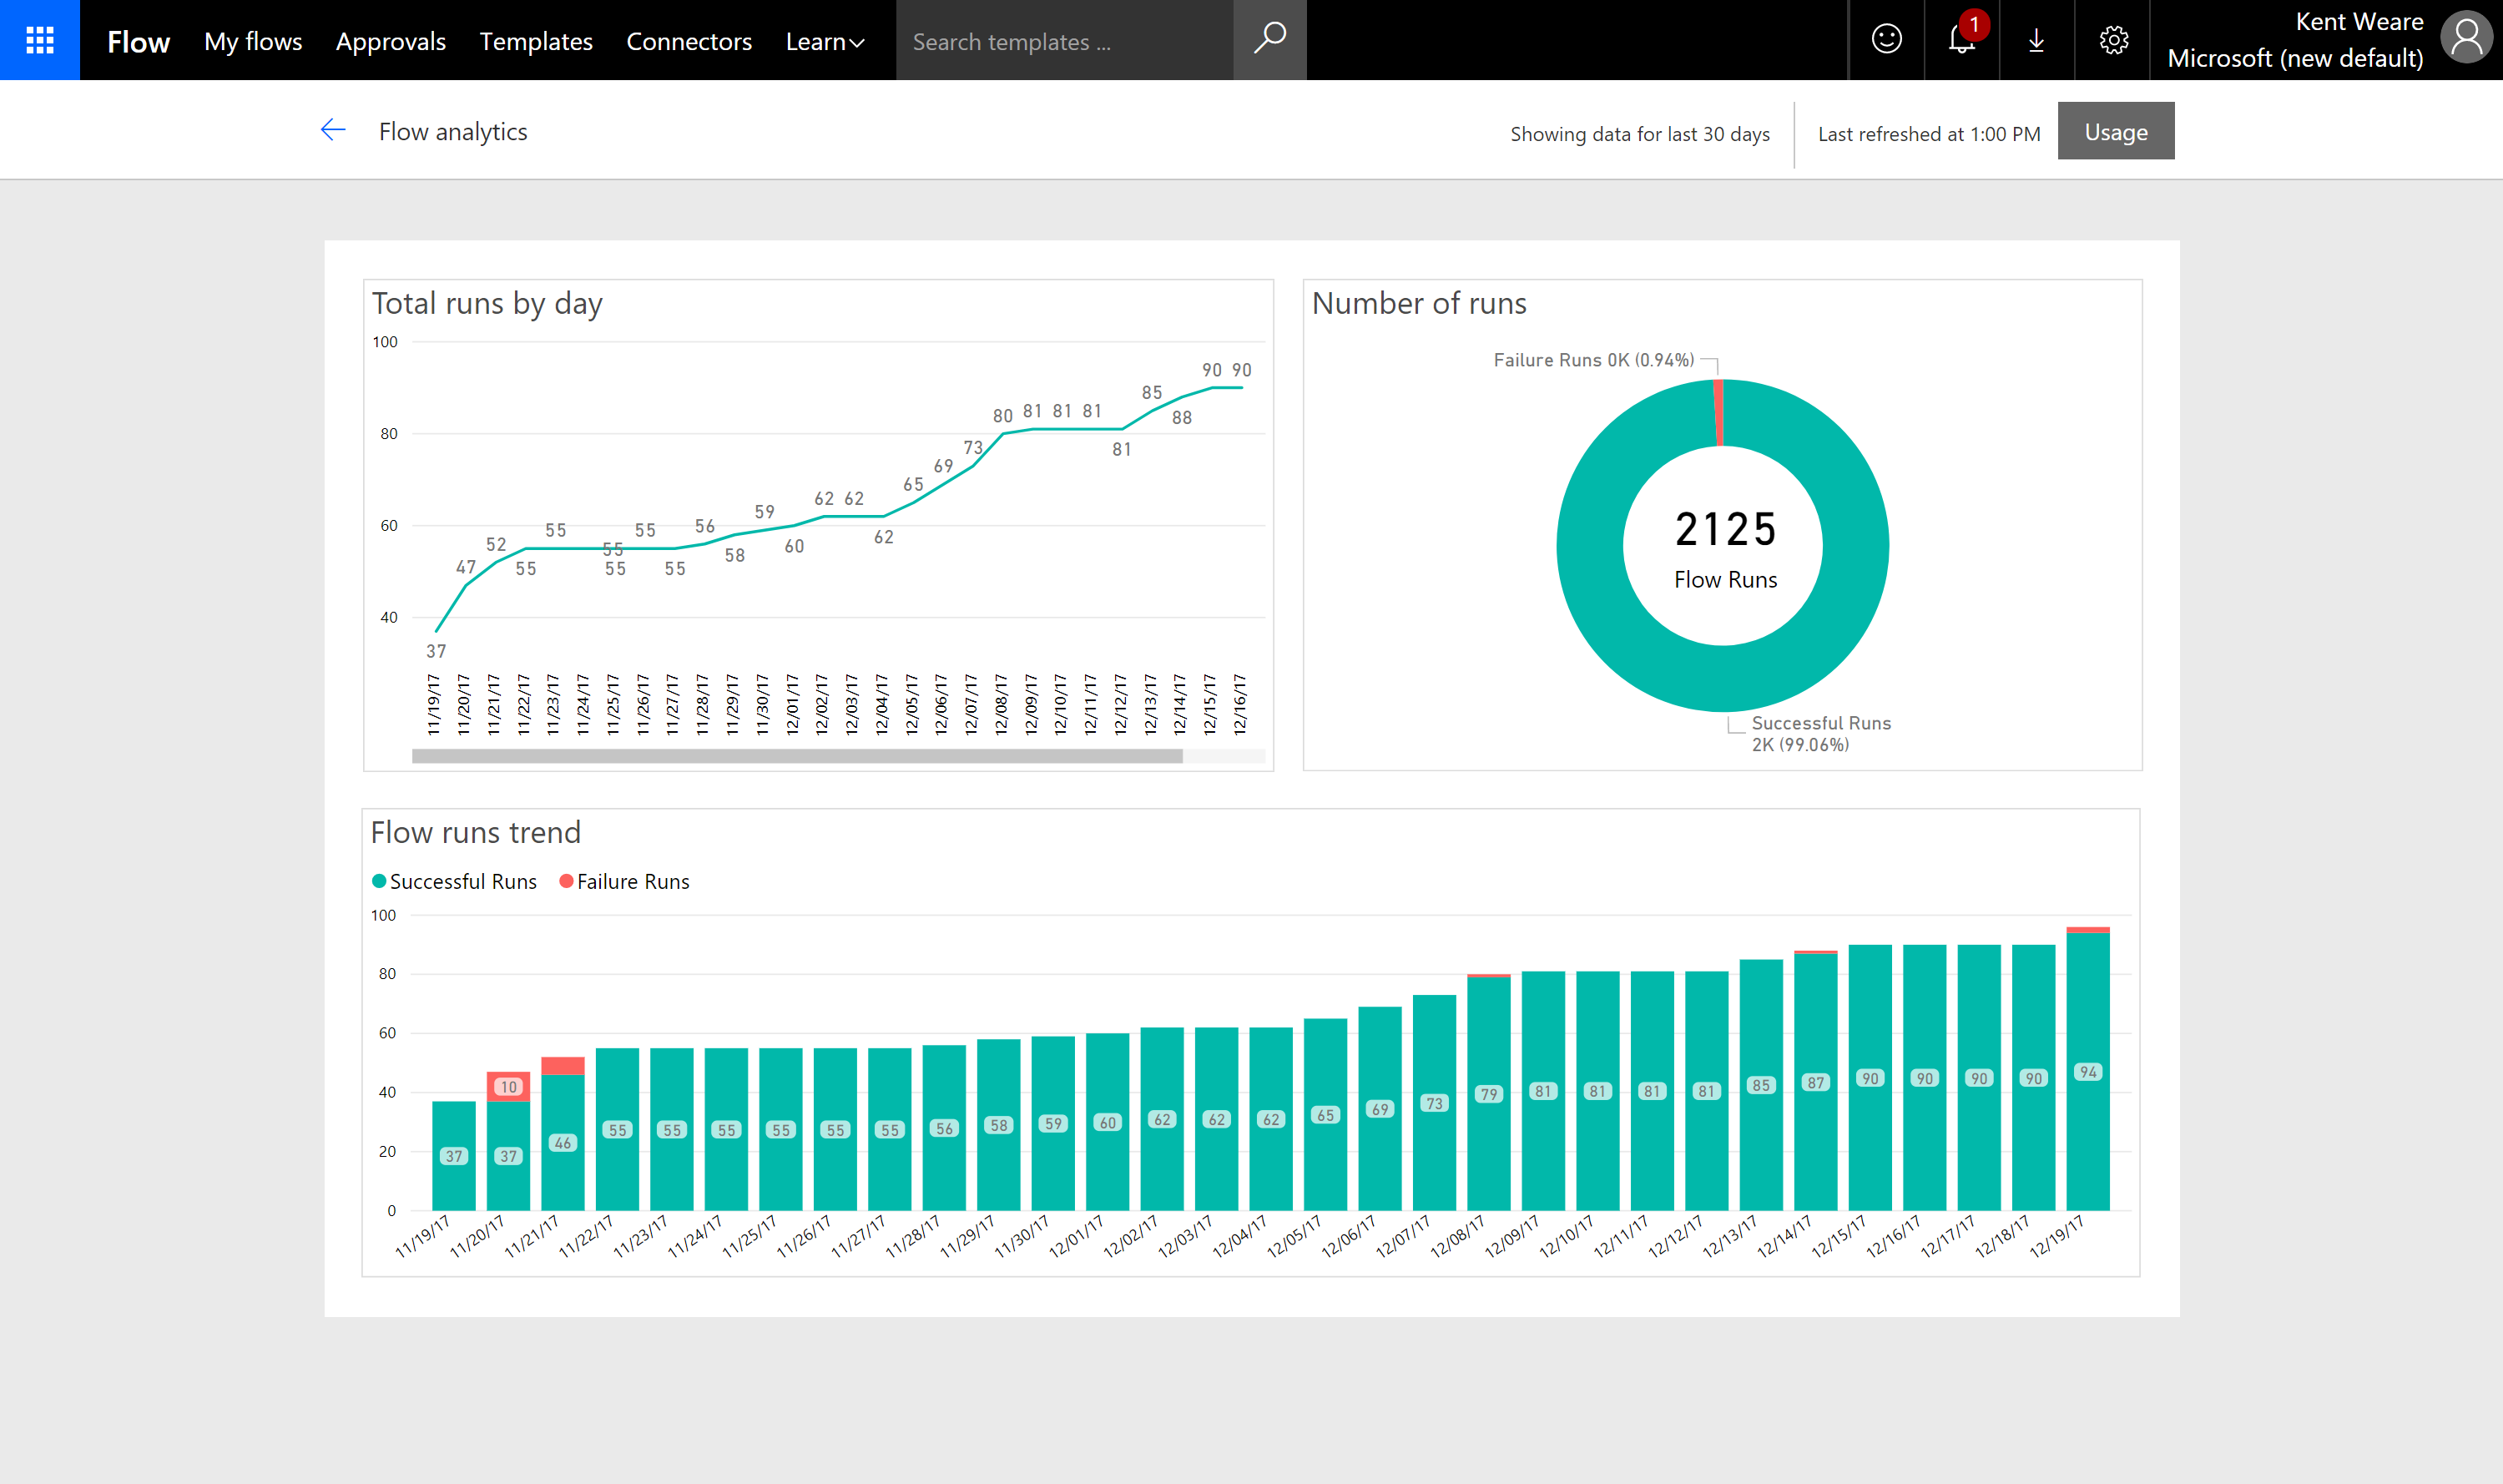Image resolution: width=2503 pixels, height=1484 pixels.
Task: Open the notifications bell icon
Action: coord(1961,39)
